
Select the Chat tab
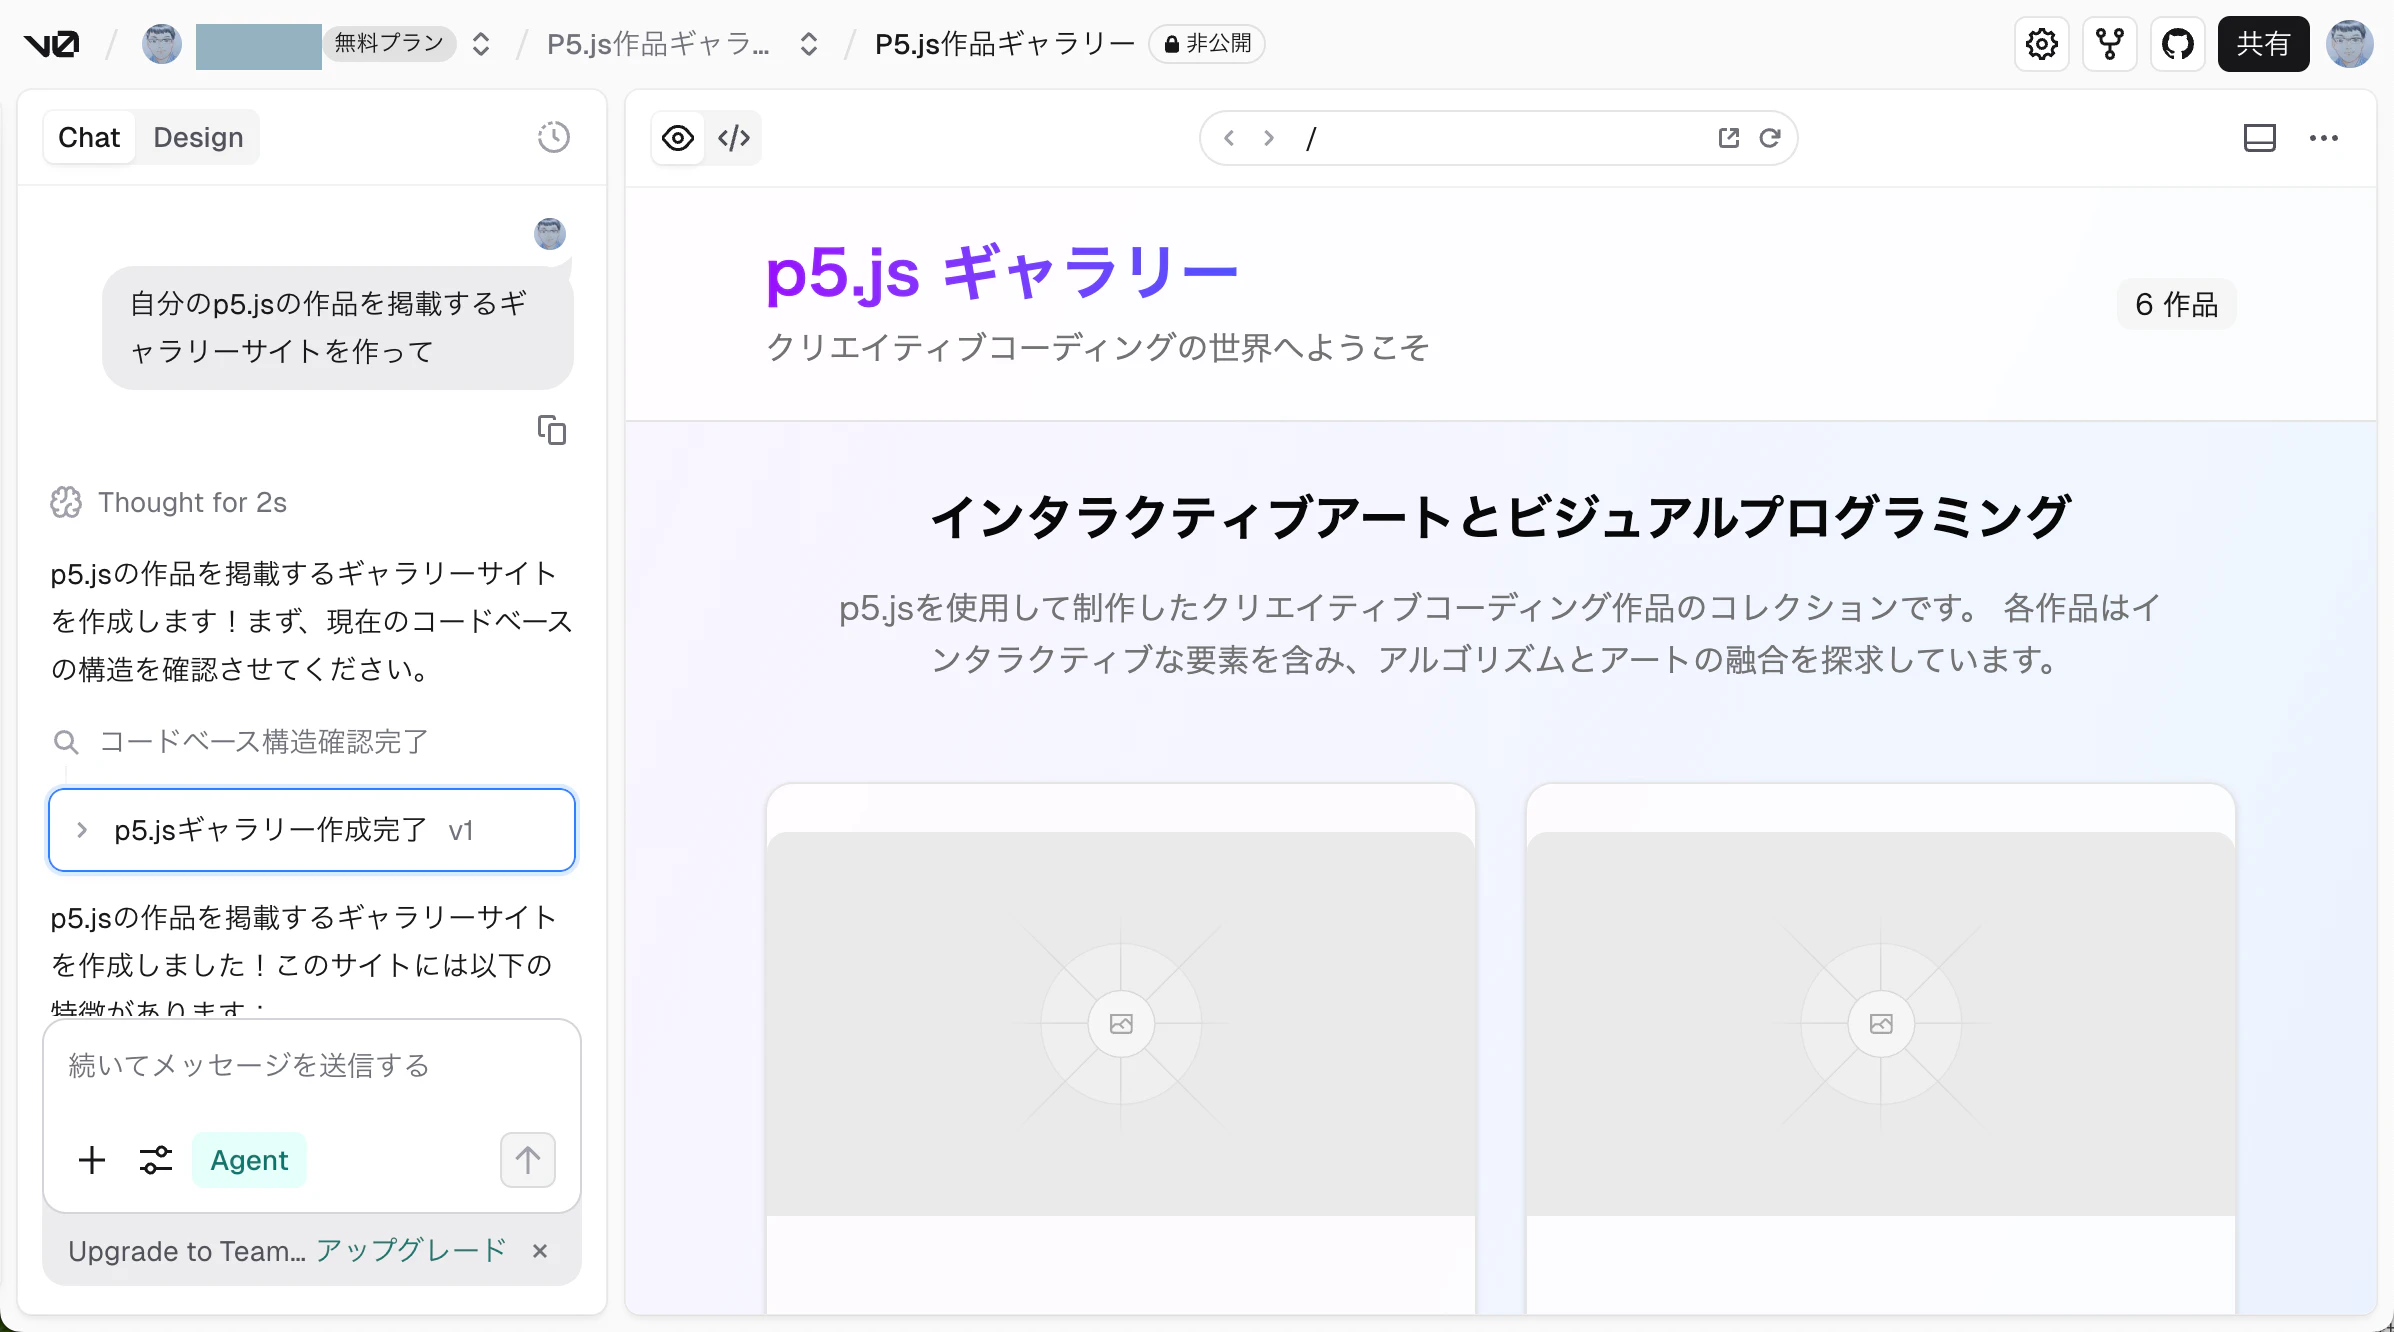tap(89, 137)
